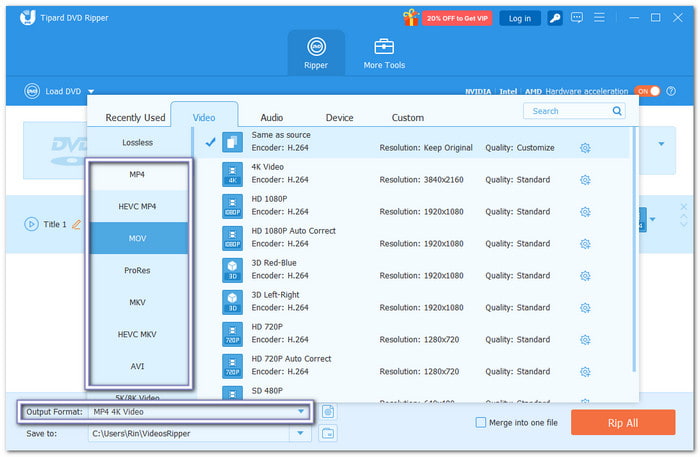Open settings gear for Same as source
The height and width of the screenshot is (457, 700).
tap(585, 148)
